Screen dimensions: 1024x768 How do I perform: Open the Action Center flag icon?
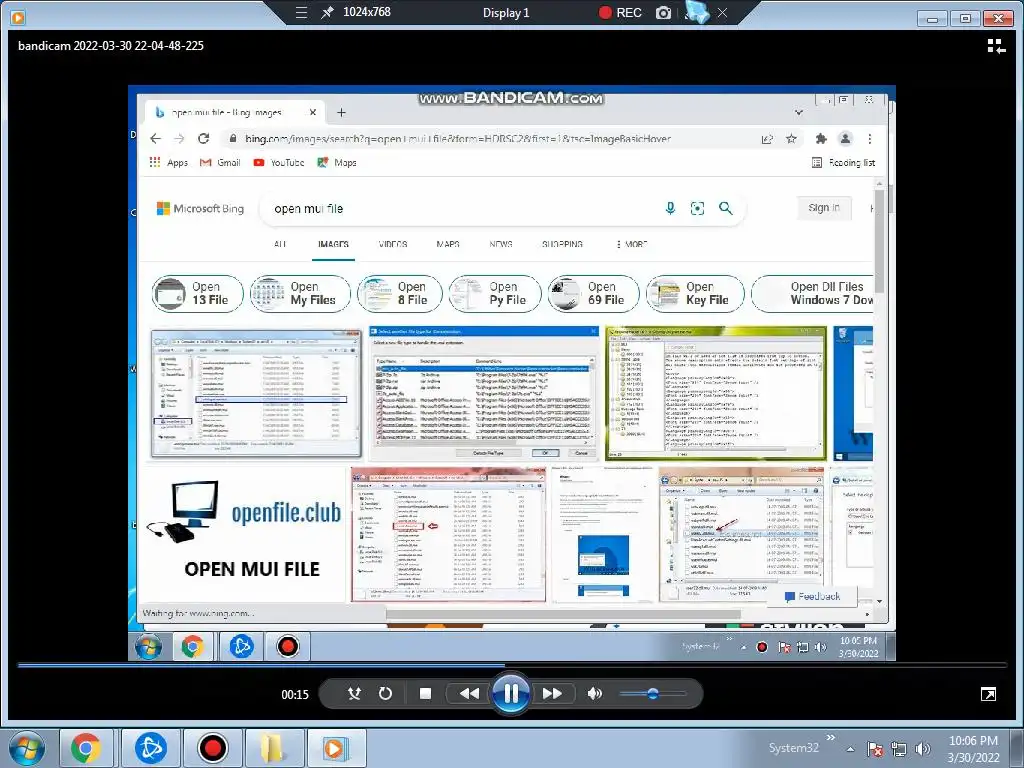[x=875, y=749]
